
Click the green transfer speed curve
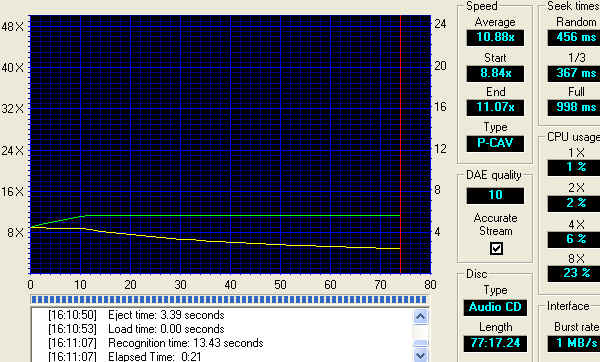tap(241, 215)
